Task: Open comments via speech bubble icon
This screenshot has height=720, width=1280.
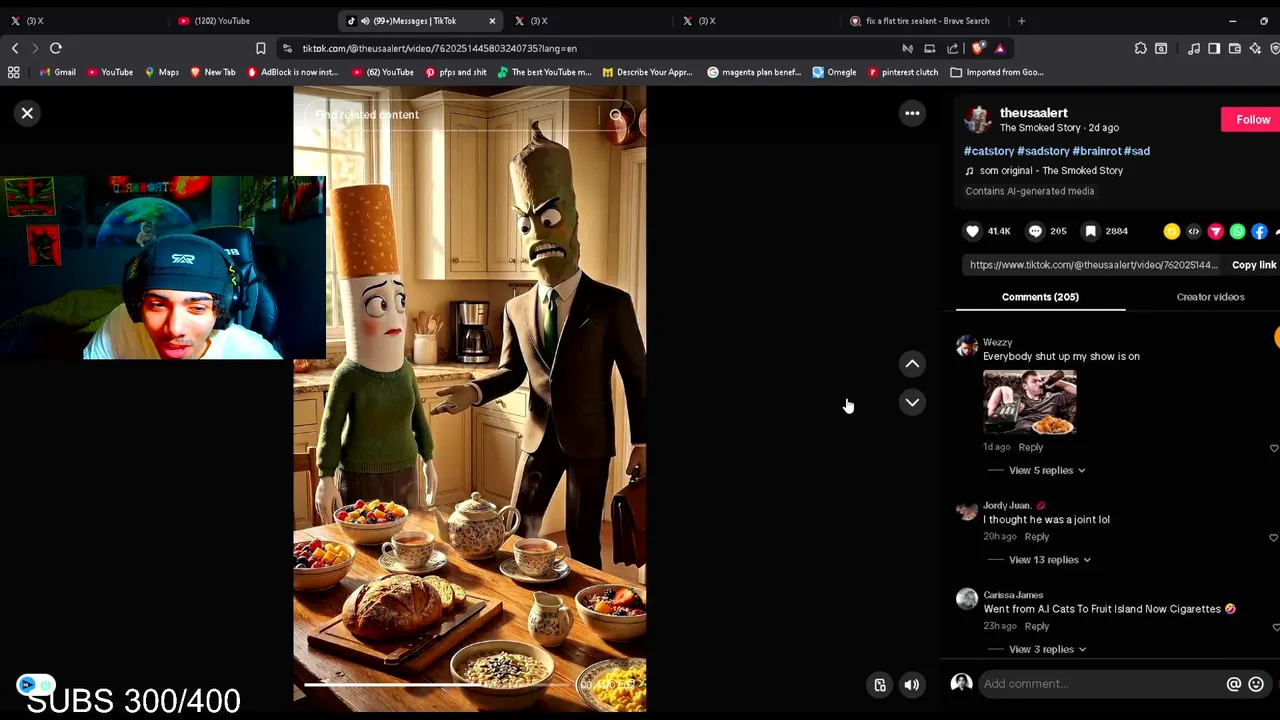Action: click(x=1035, y=231)
